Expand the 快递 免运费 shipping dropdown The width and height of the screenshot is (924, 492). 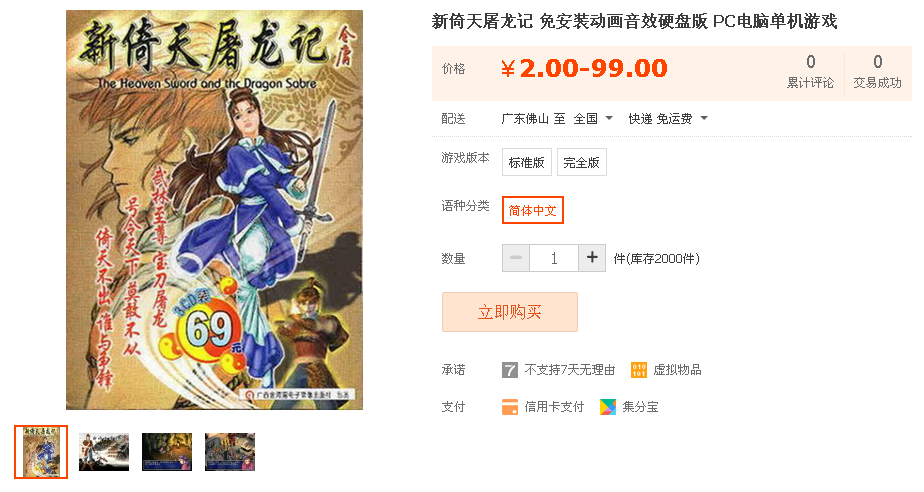[668, 118]
